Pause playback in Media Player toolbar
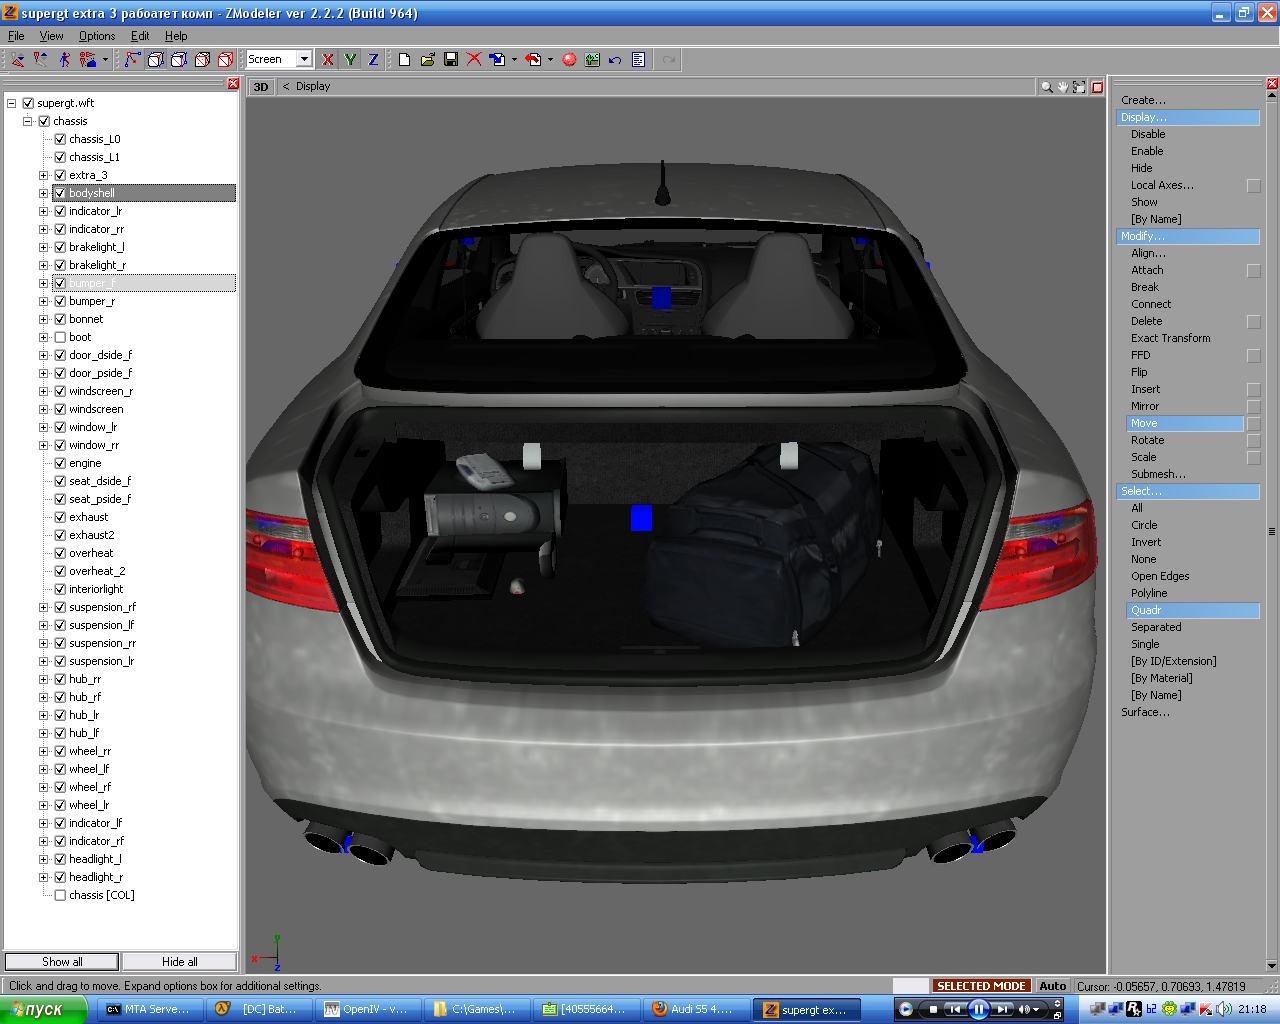 (979, 1009)
